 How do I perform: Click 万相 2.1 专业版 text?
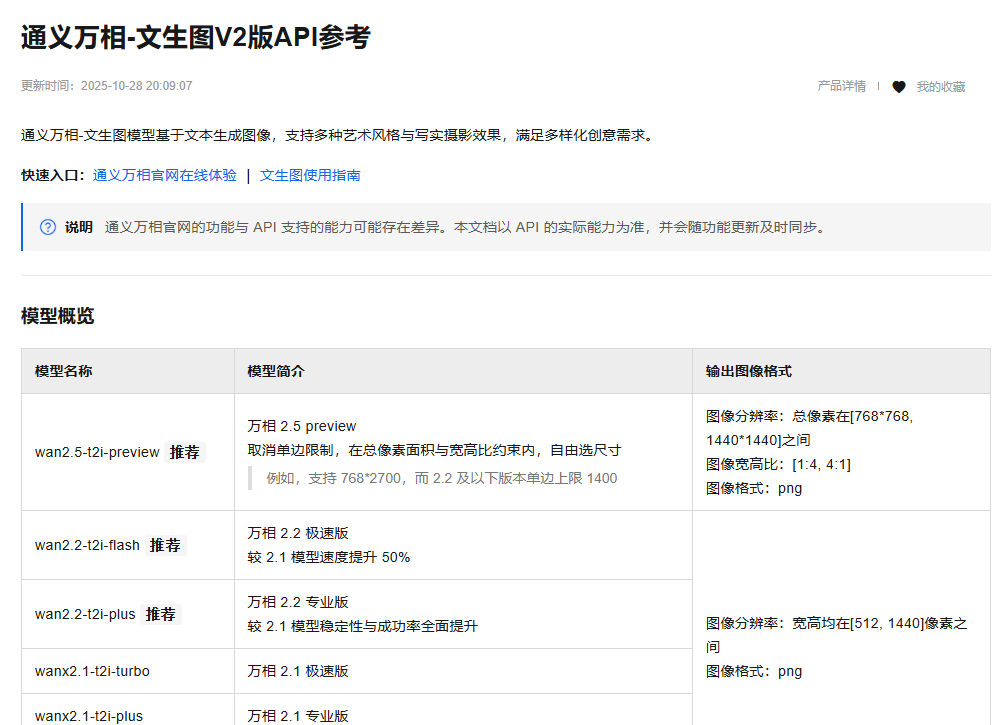tap(298, 716)
